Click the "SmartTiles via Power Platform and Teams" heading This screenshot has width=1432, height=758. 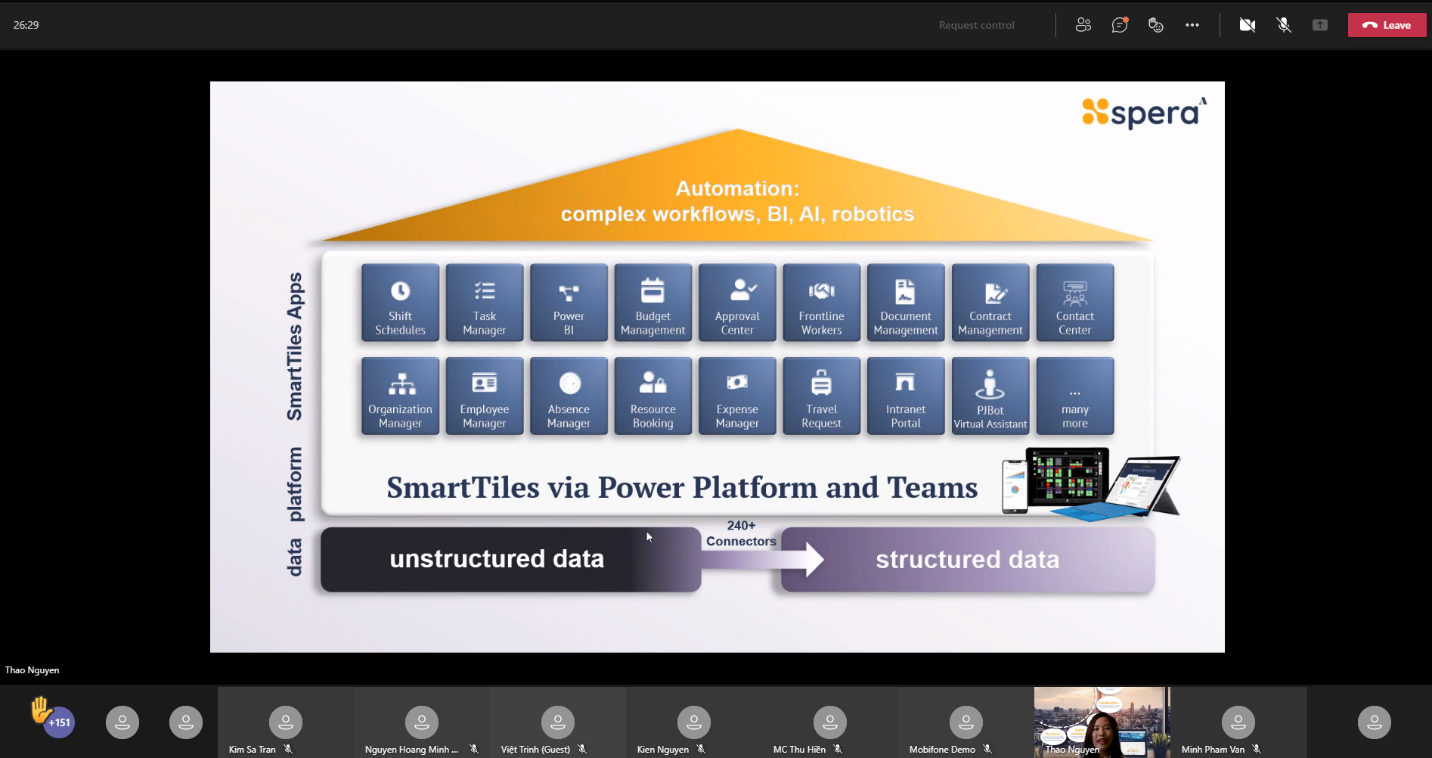[682, 487]
